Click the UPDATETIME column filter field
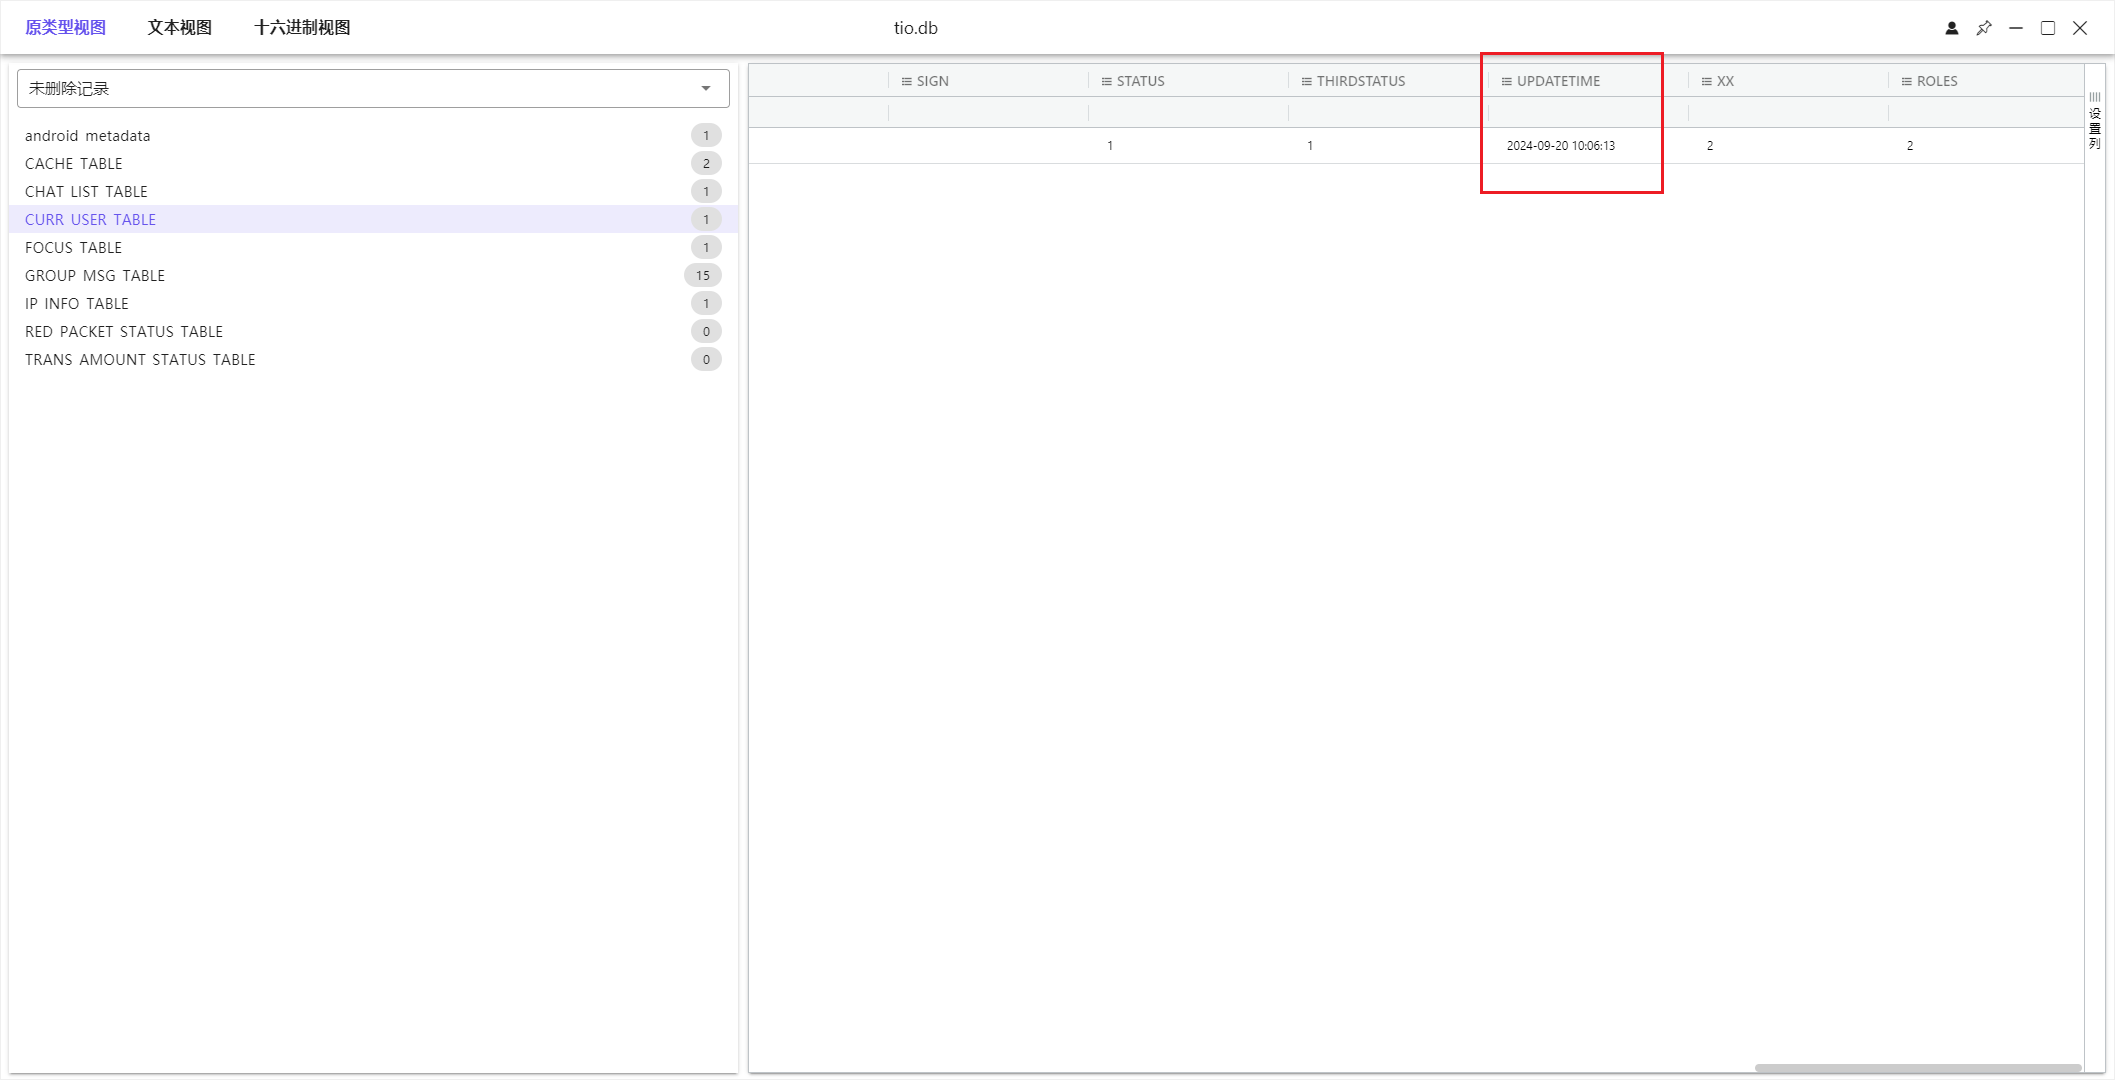2115x1080 pixels. pyautogui.click(x=1588, y=113)
